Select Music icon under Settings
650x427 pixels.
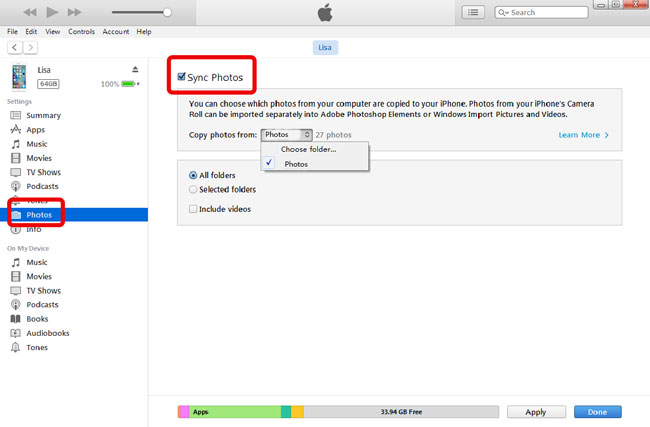[16, 144]
